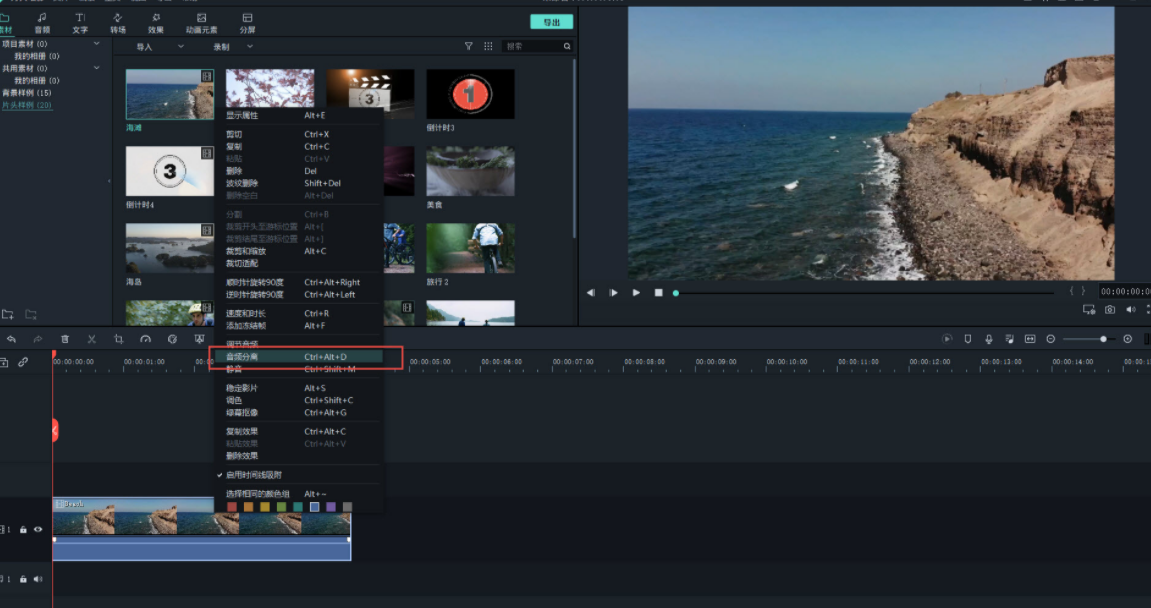
Task: Play the preview video
Action: (x=636, y=292)
